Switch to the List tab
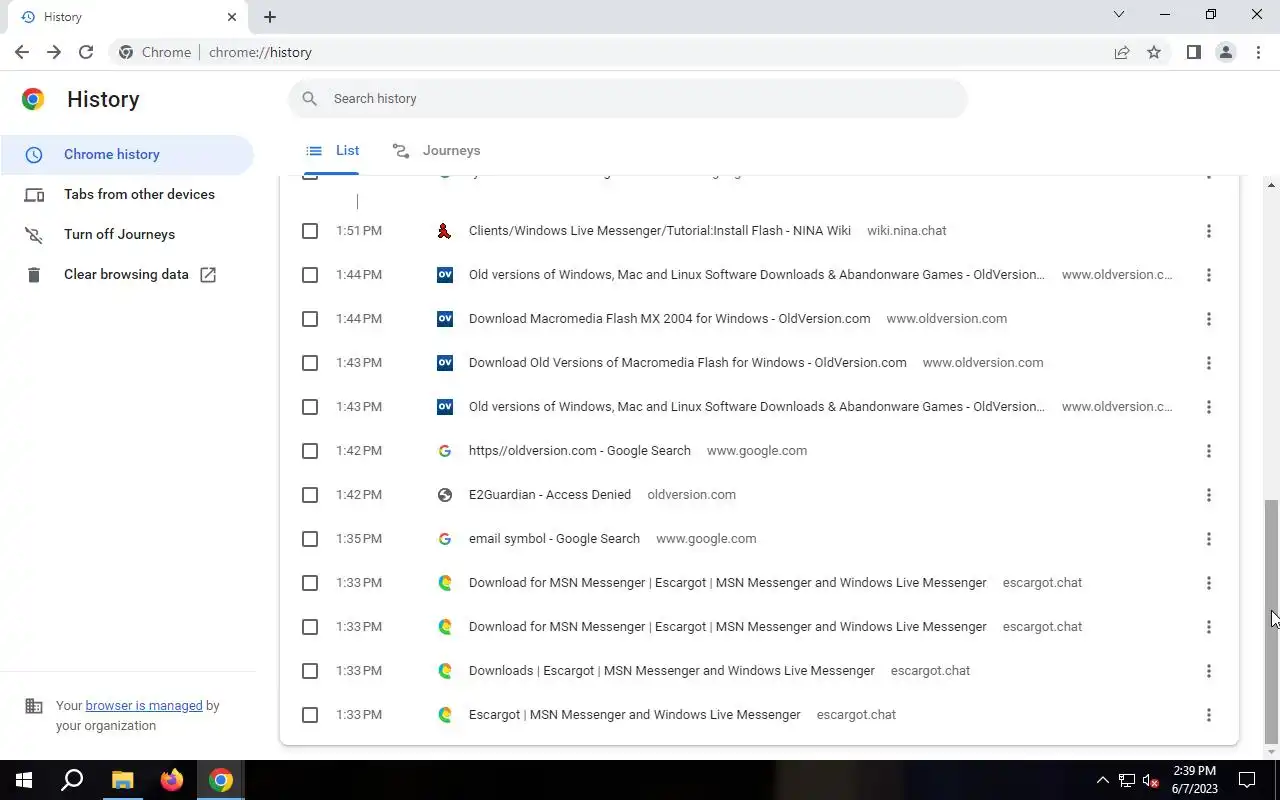Viewport: 1280px width, 800px height. pyautogui.click(x=333, y=150)
